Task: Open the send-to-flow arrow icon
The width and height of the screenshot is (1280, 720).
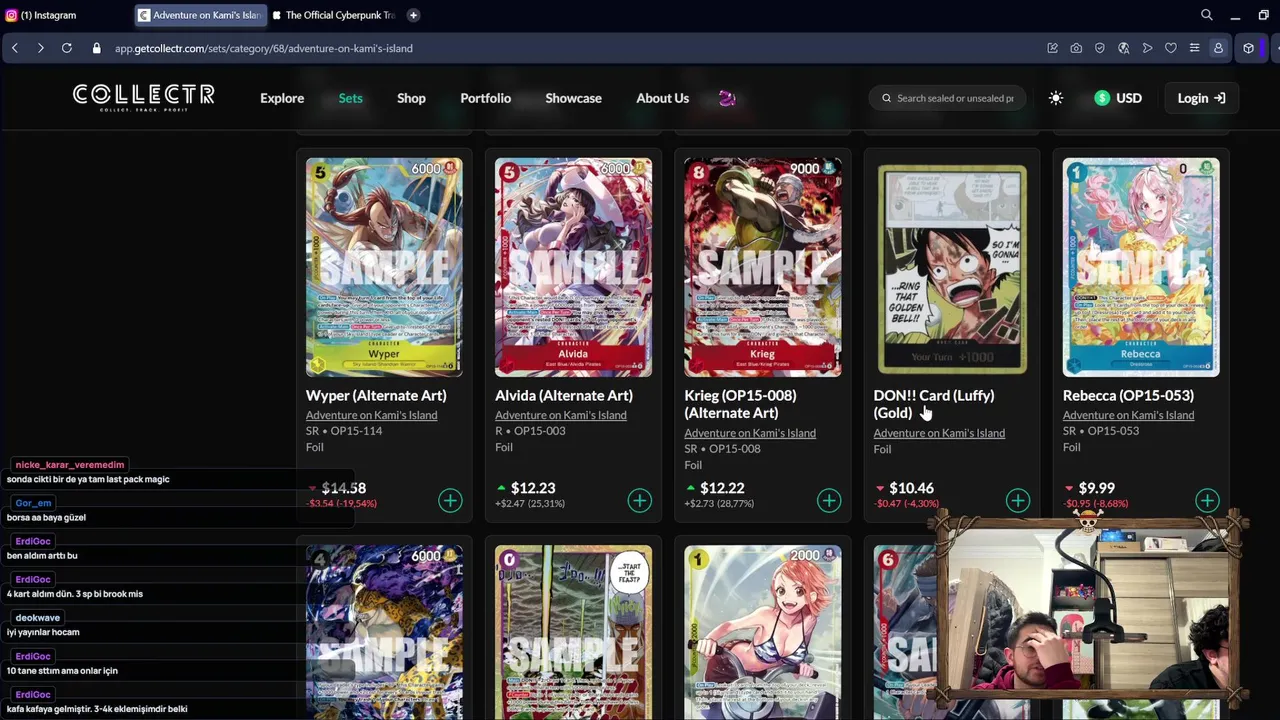Action: (1147, 48)
